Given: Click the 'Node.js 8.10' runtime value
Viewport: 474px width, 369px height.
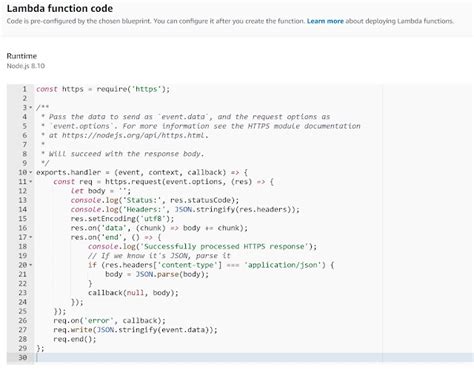Looking at the screenshot, I should coord(26,66).
